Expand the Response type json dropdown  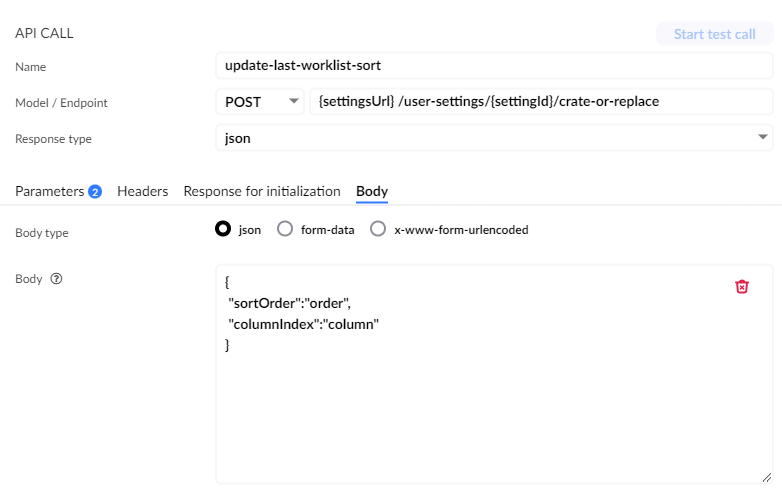(494, 138)
